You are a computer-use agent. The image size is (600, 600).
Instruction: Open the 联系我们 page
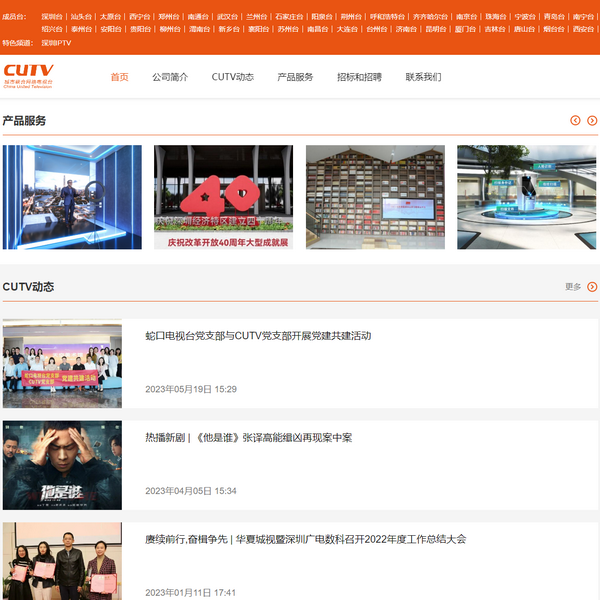[423, 77]
